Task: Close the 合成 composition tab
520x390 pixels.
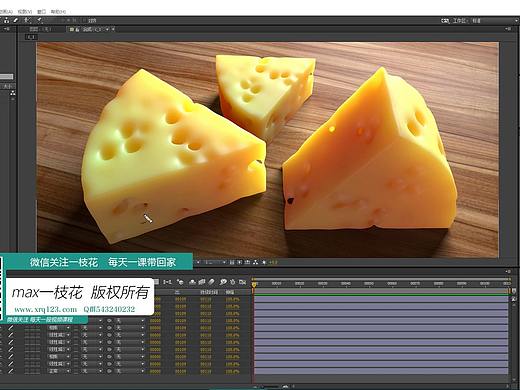Action: [x=113, y=29]
